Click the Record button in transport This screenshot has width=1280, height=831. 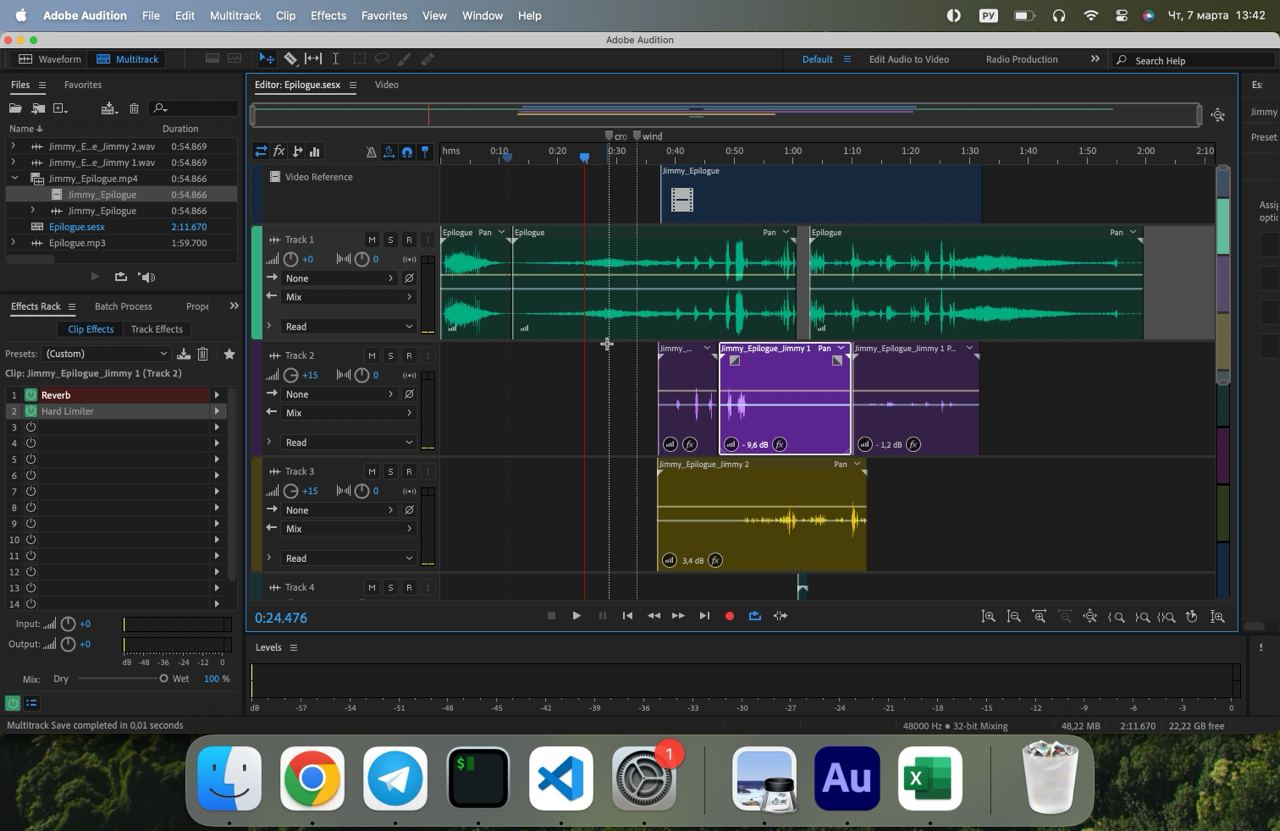pyautogui.click(x=729, y=616)
